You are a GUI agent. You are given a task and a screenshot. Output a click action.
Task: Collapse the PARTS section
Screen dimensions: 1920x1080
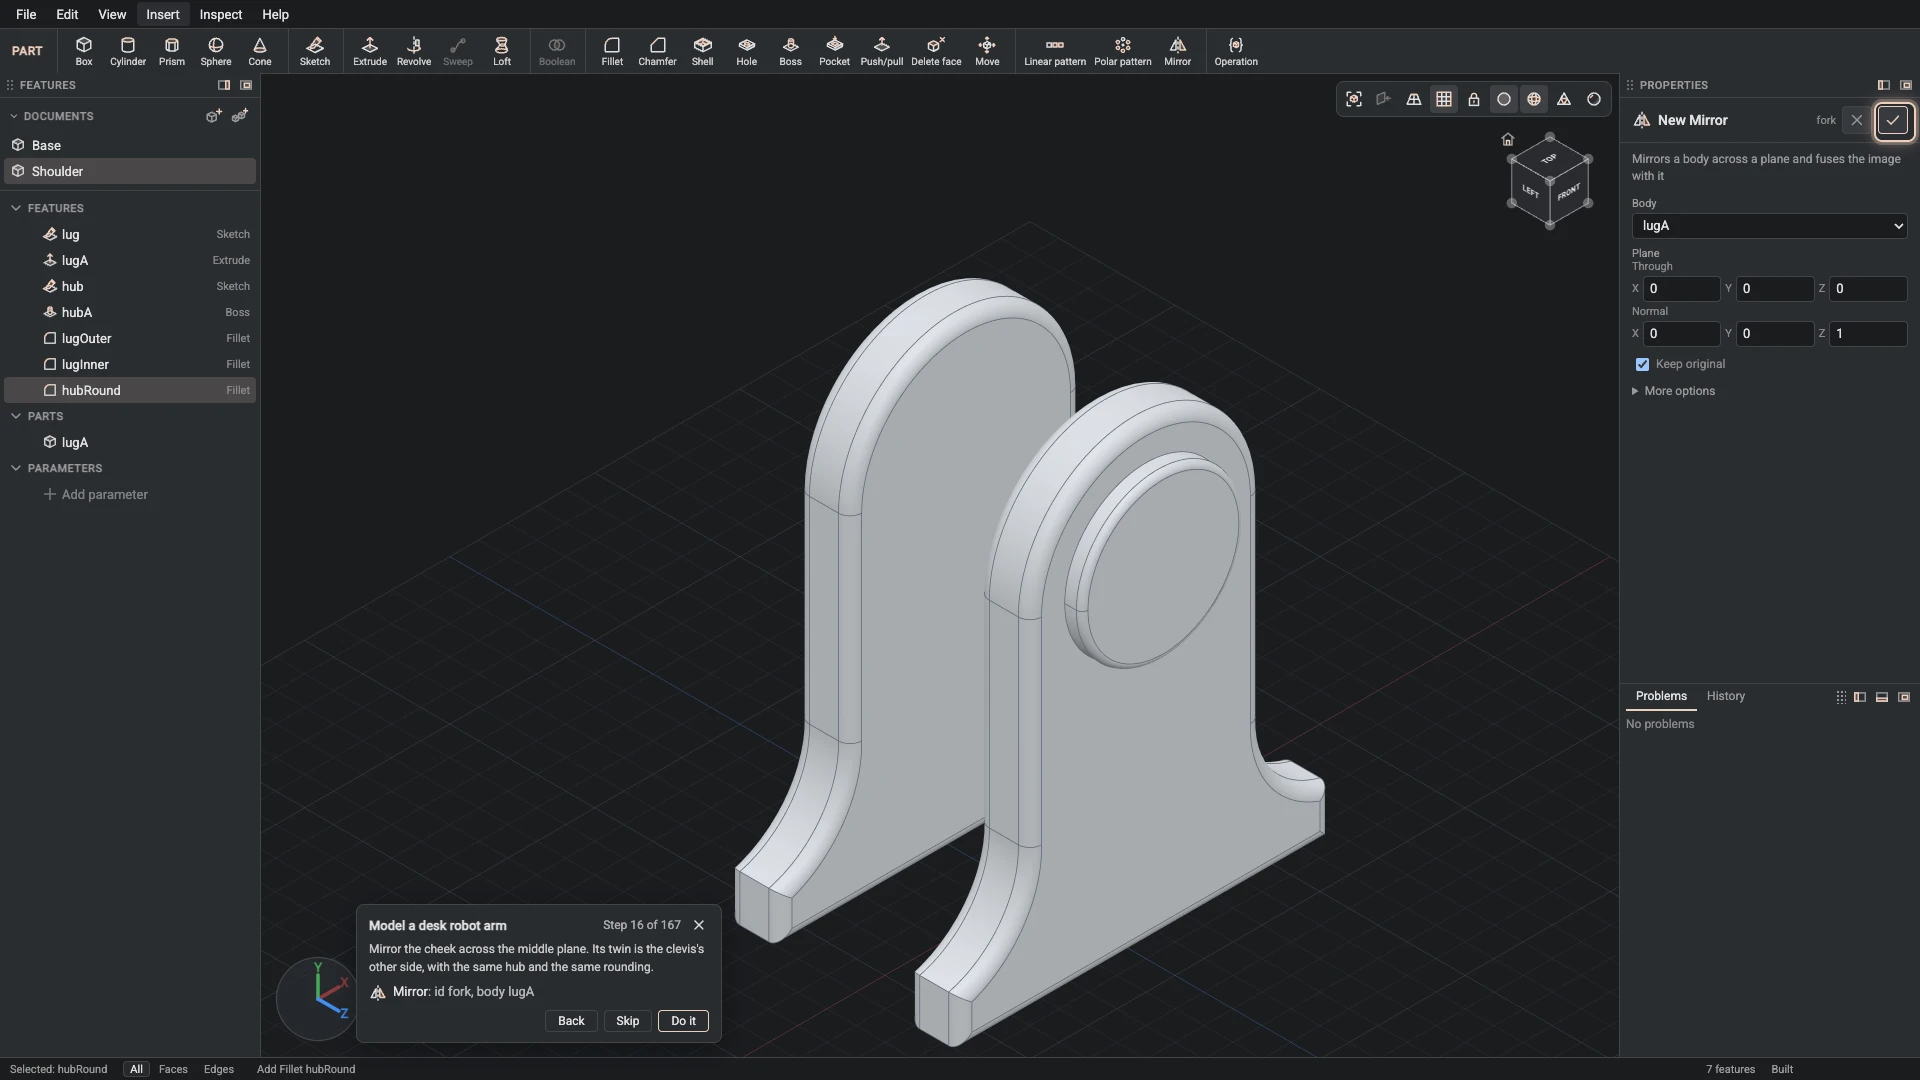pyautogui.click(x=16, y=416)
